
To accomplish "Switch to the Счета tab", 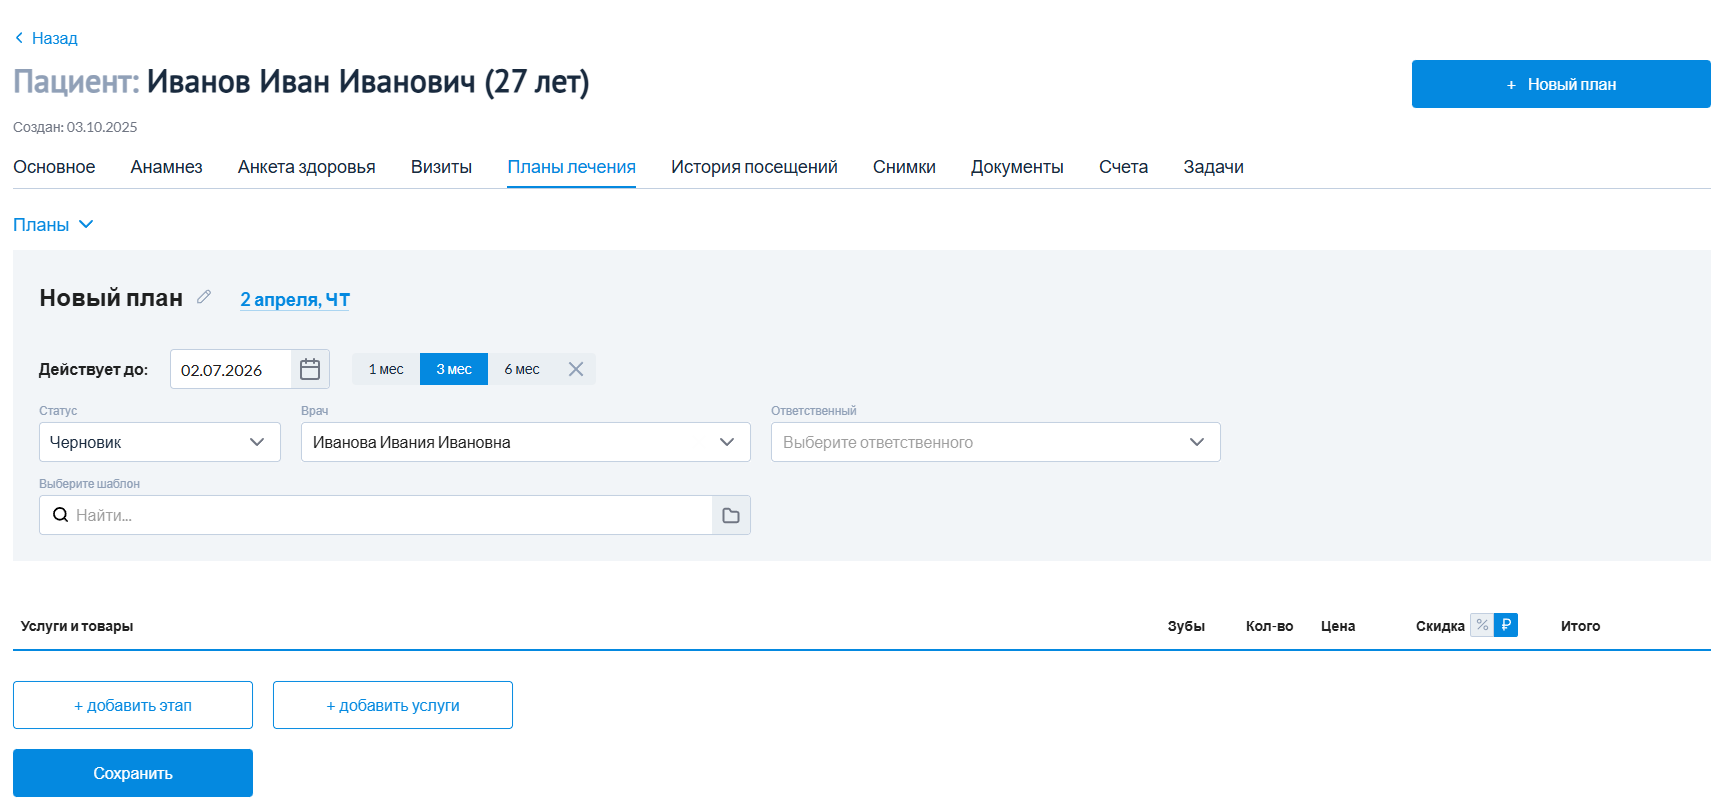I will tap(1123, 167).
